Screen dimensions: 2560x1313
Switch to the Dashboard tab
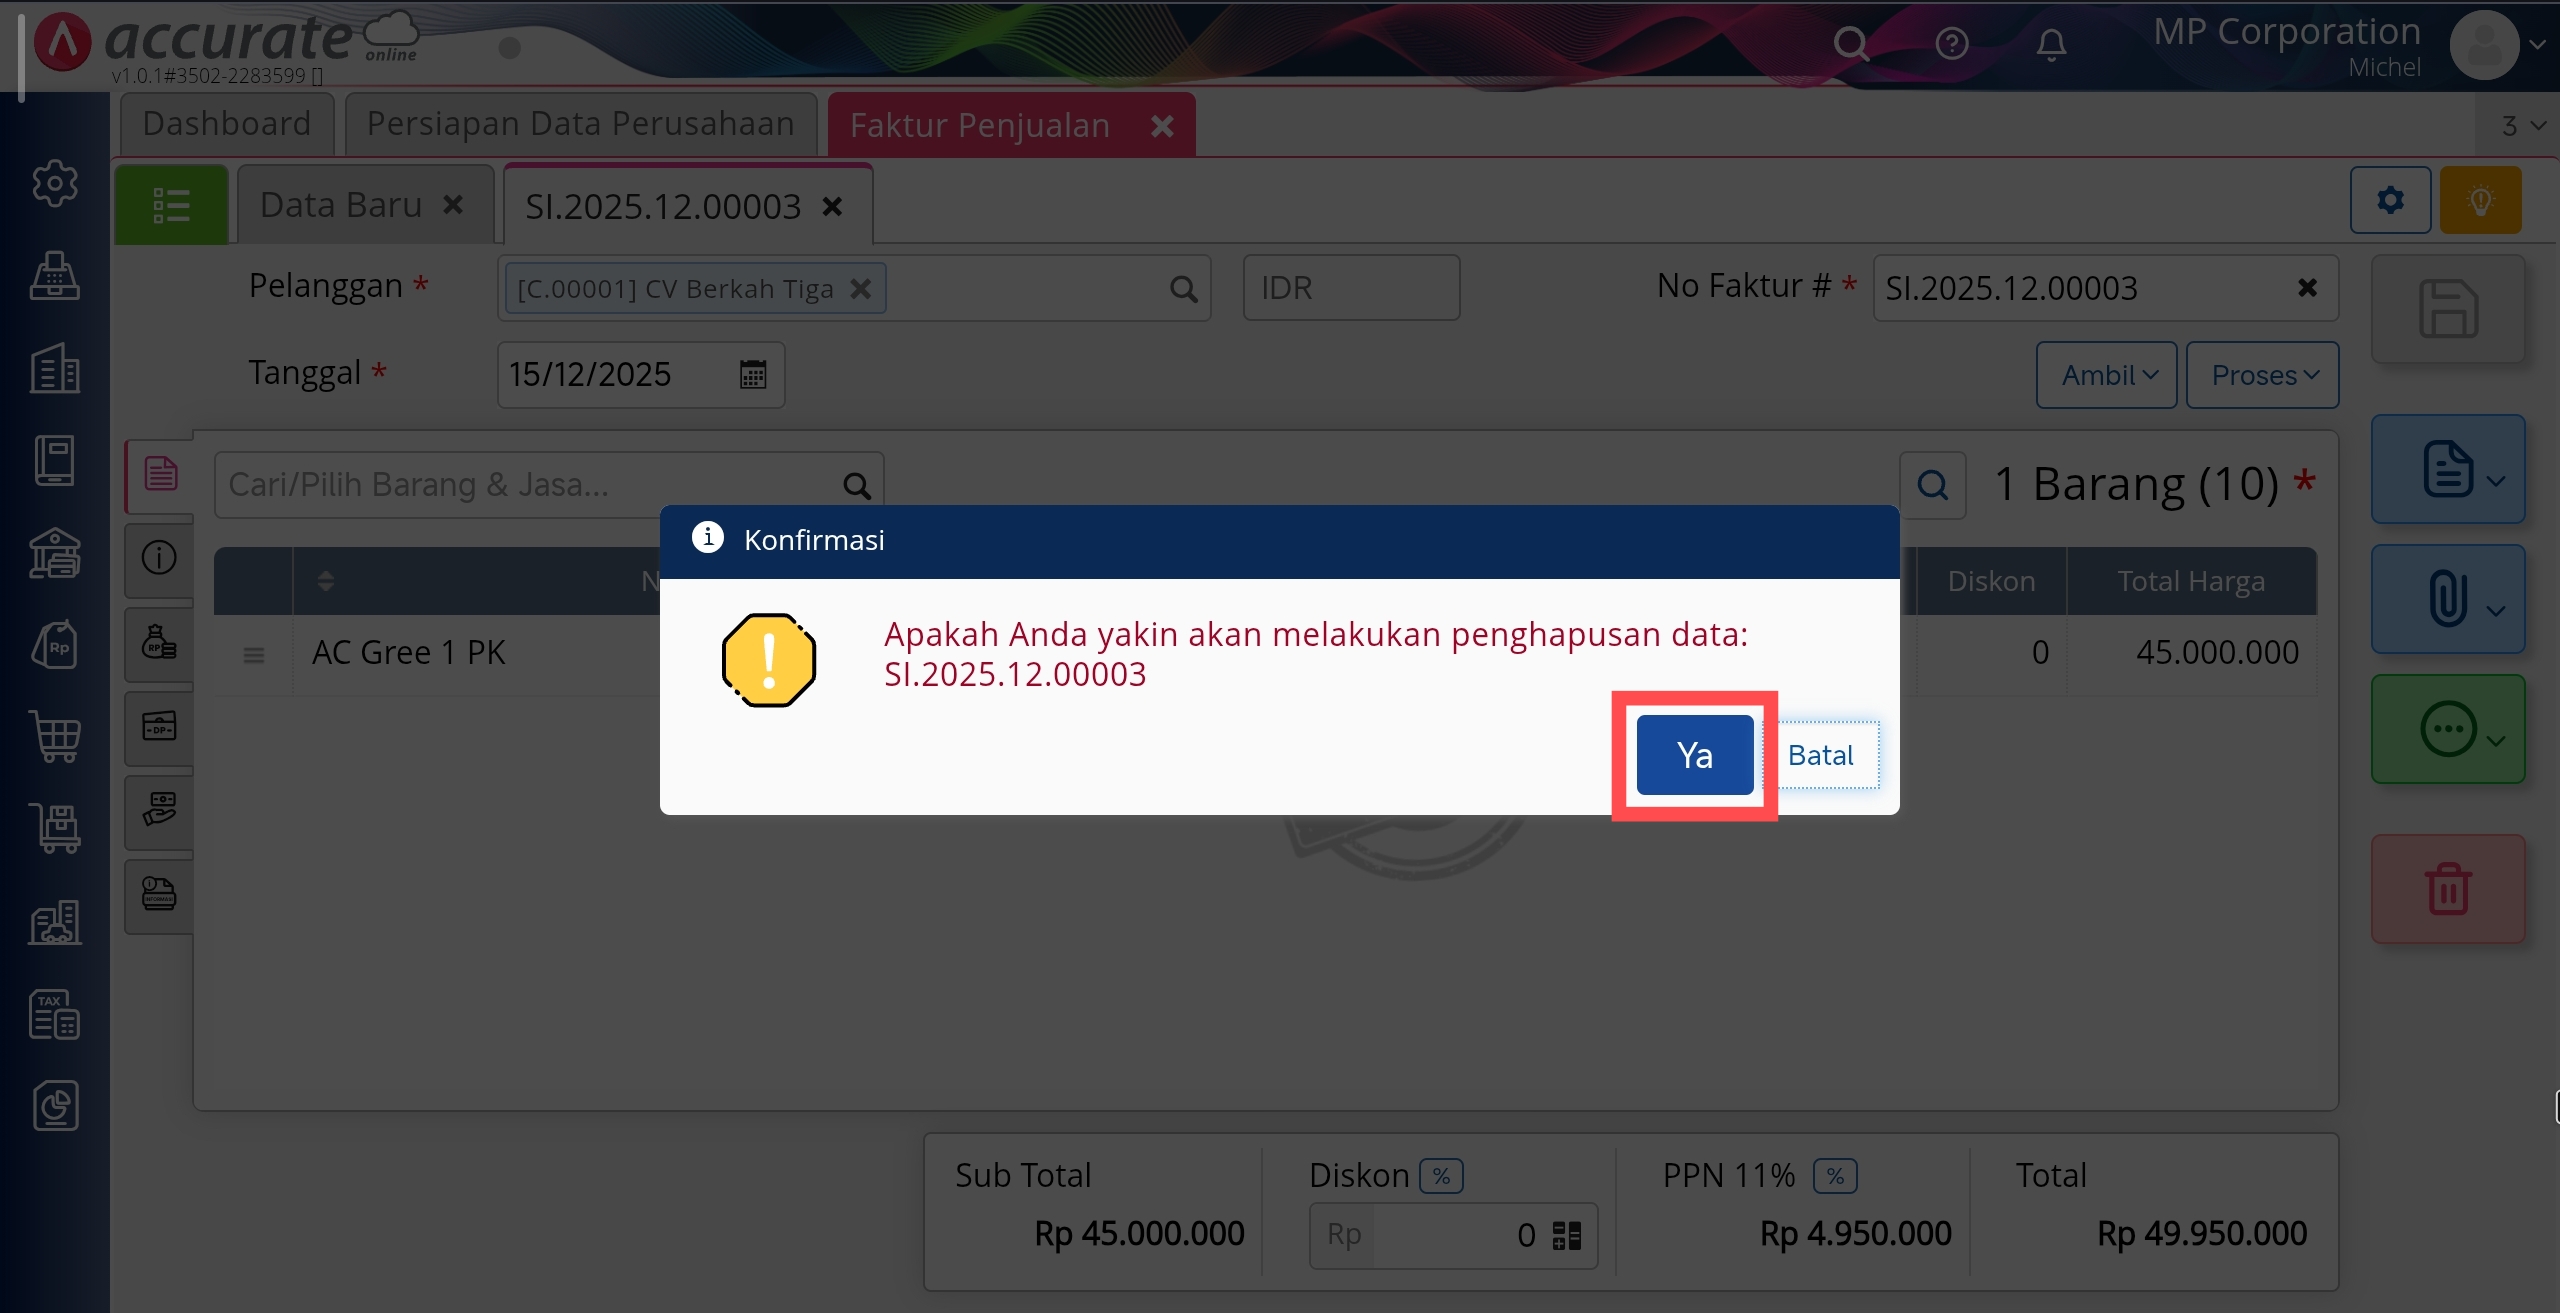(227, 124)
